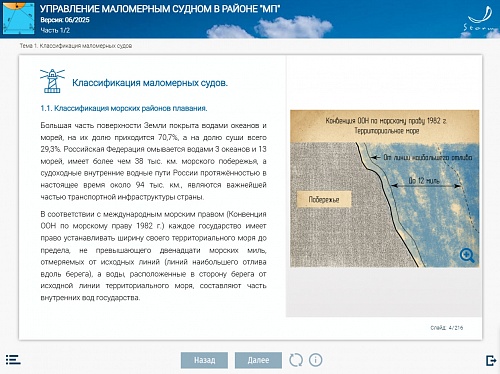Click the Назад button
Image resolution: width=500 pixels, height=374 pixels.
coord(204,360)
